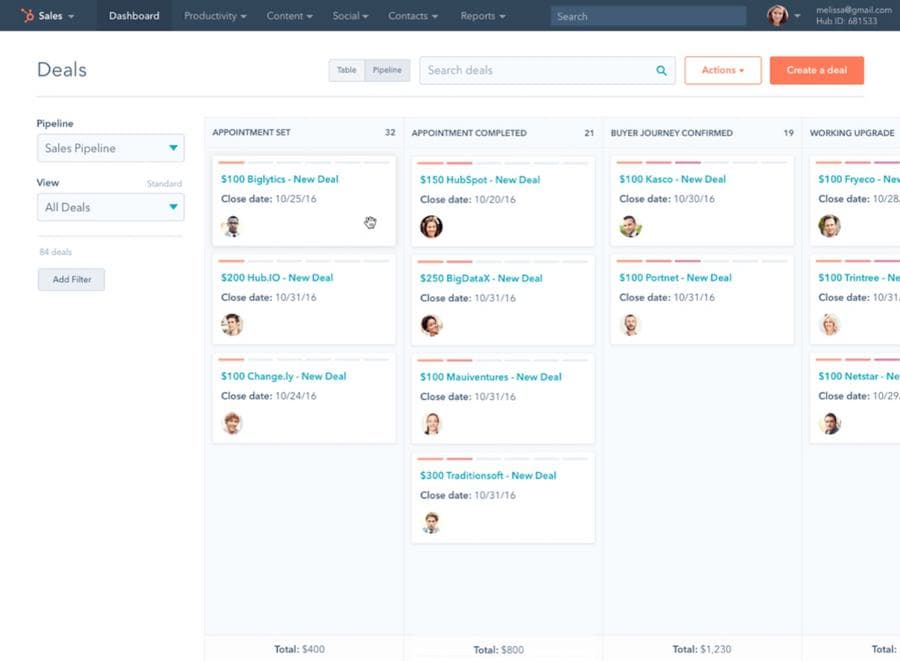900x661 pixels.
Task: Open $100 Biglytics - New Deal link
Action: [280, 179]
